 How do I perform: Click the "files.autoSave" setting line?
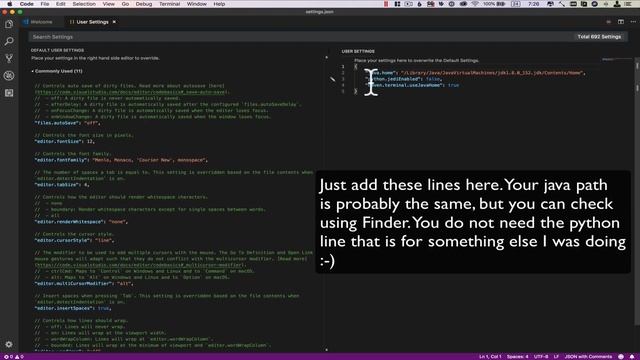click(x=67, y=123)
